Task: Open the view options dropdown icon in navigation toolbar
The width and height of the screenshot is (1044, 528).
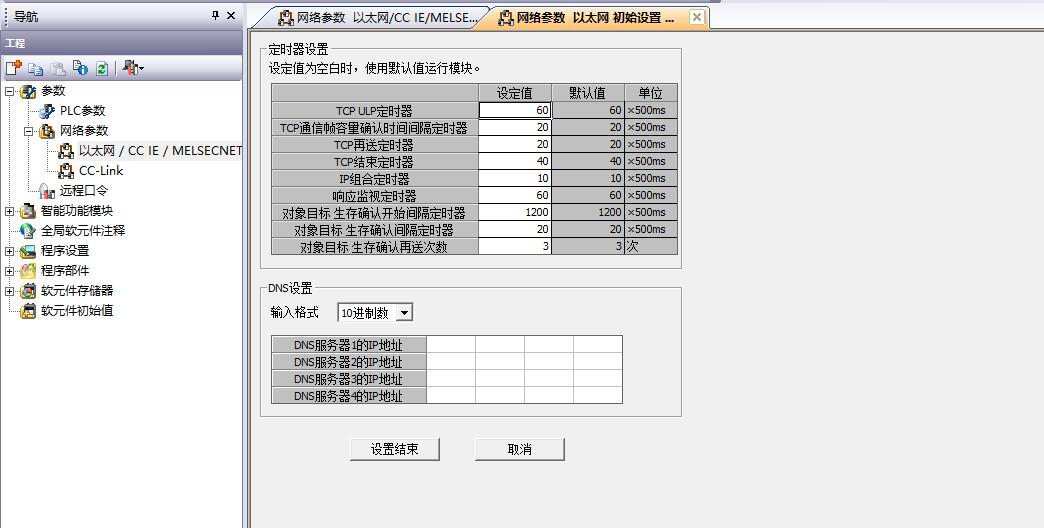Action: click(133, 68)
